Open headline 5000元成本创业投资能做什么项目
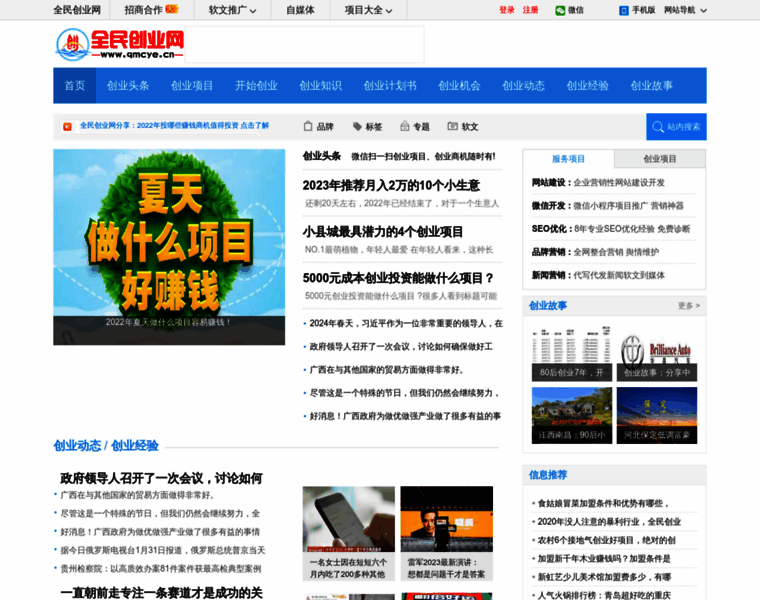760x600 pixels. [398, 279]
